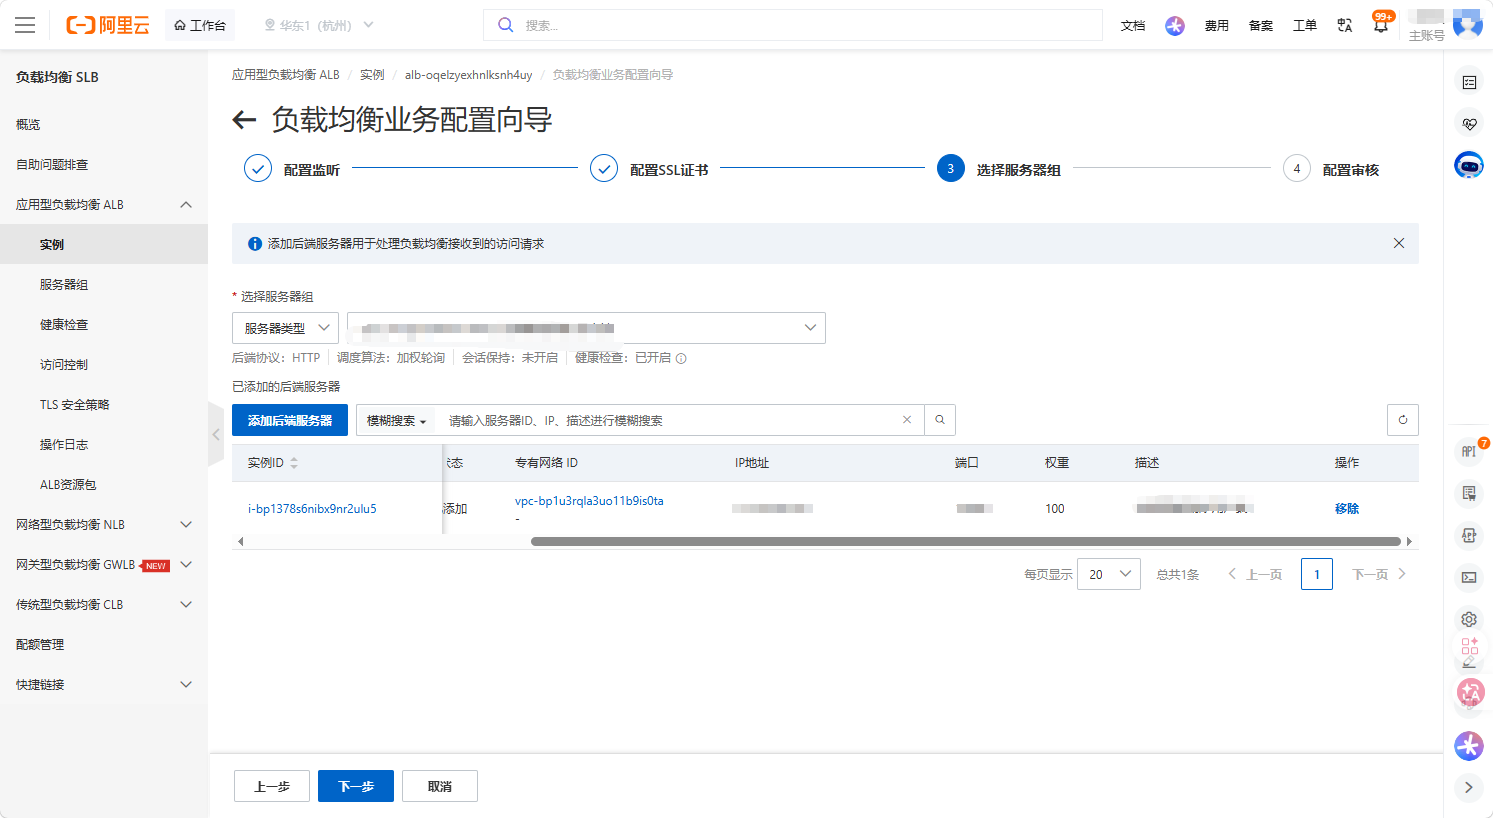Click the table's horizontal scrollbar thumb
1493x818 pixels.
[x=965, y=541]
